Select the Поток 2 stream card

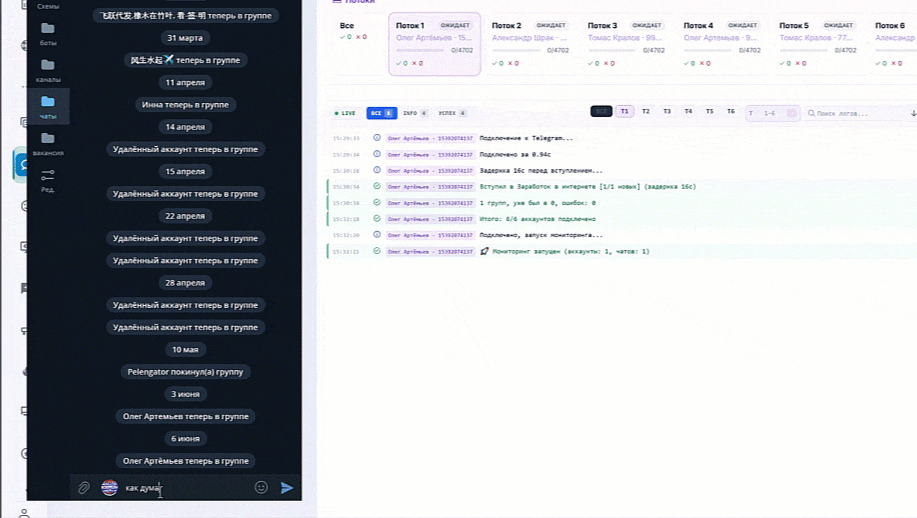[x=530, y=44]
